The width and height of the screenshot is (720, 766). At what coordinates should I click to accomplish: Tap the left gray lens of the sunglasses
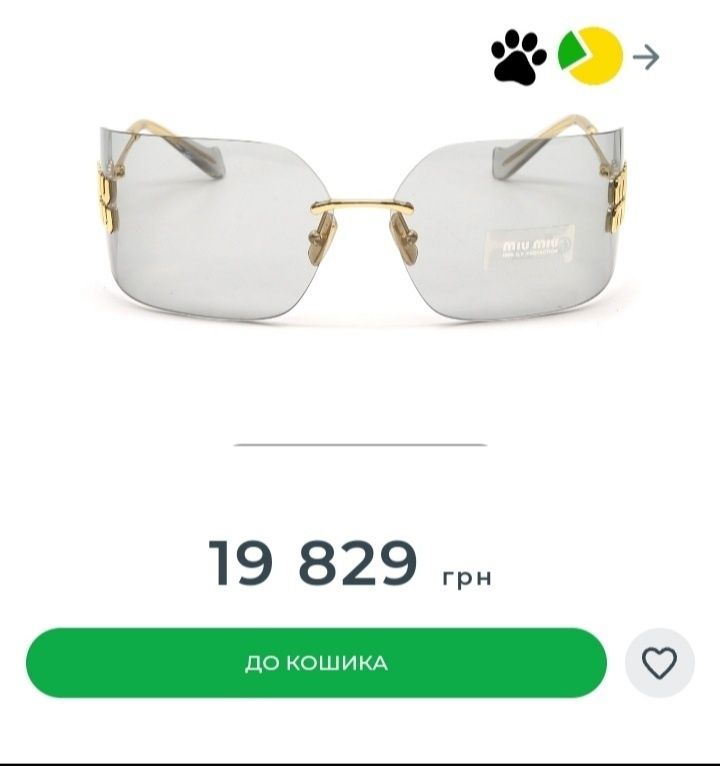click(210, 230)
